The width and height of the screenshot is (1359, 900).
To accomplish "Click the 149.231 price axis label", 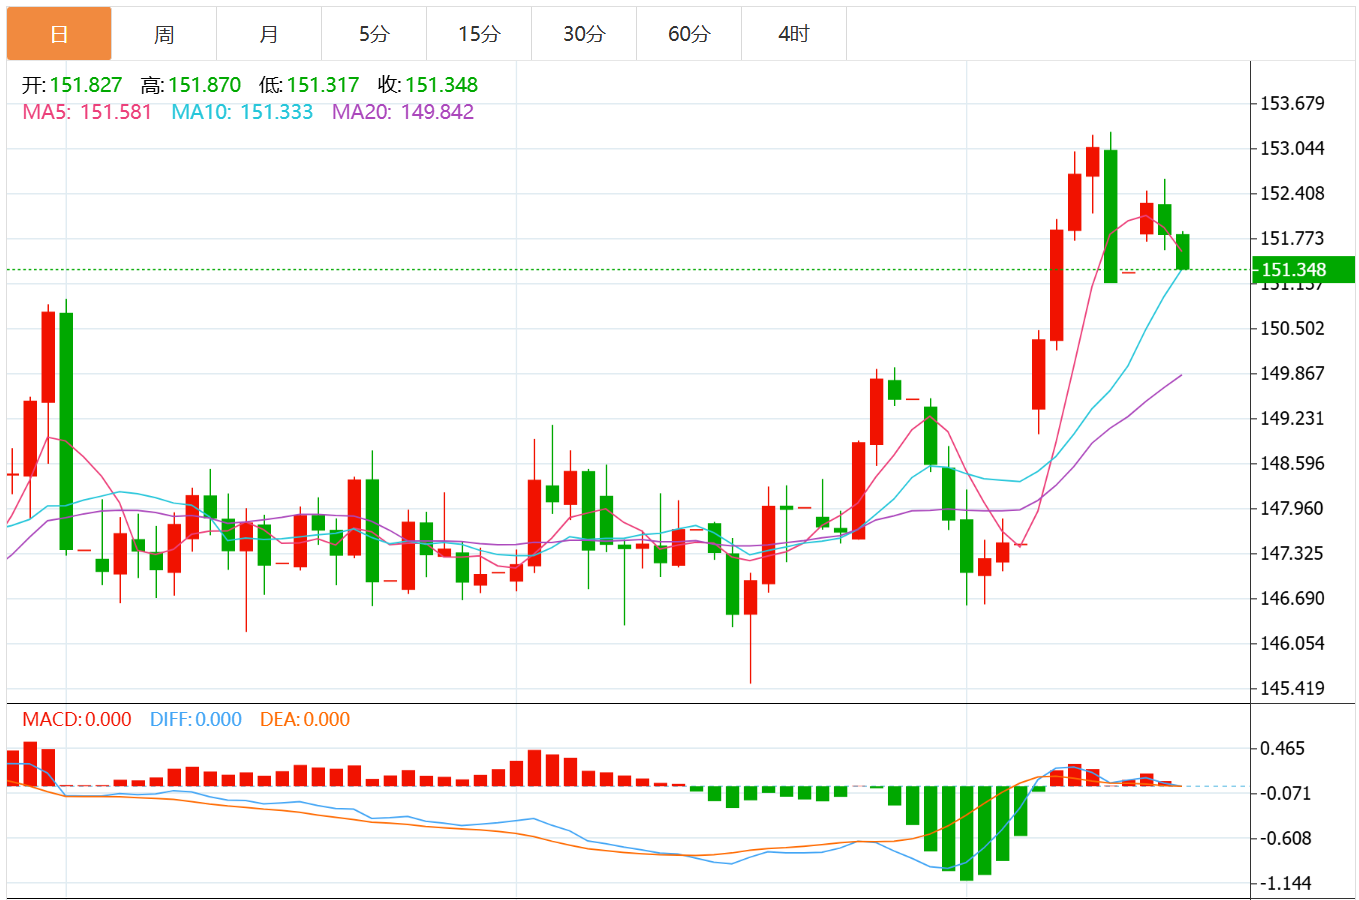I will coord(1292,418).
